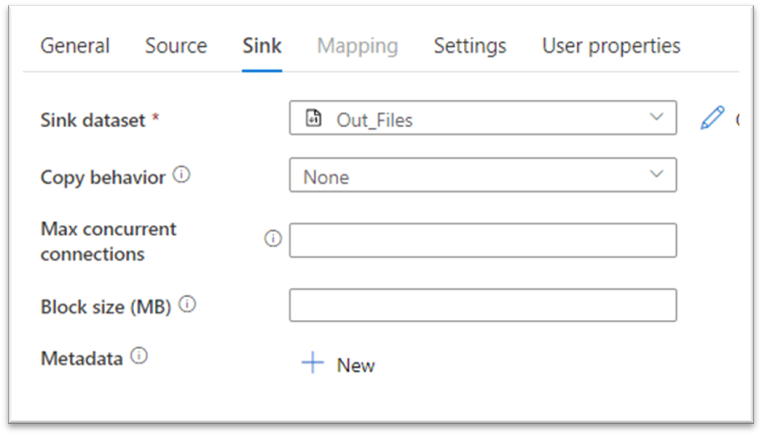Image resolution: width=763 pixels, height=436 pixels.
Task: Open the User properties tab
Action: tap(611, 46)
